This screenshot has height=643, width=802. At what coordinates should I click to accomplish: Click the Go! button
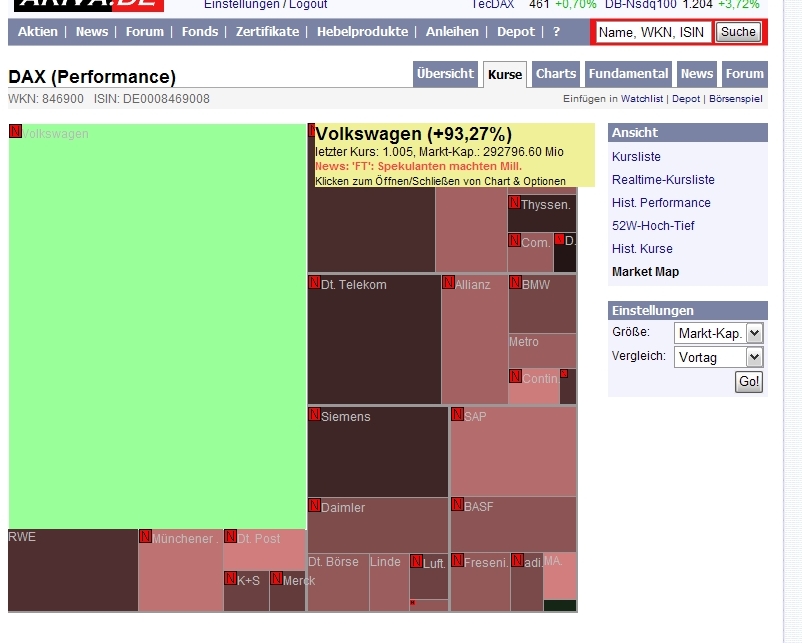749,382
